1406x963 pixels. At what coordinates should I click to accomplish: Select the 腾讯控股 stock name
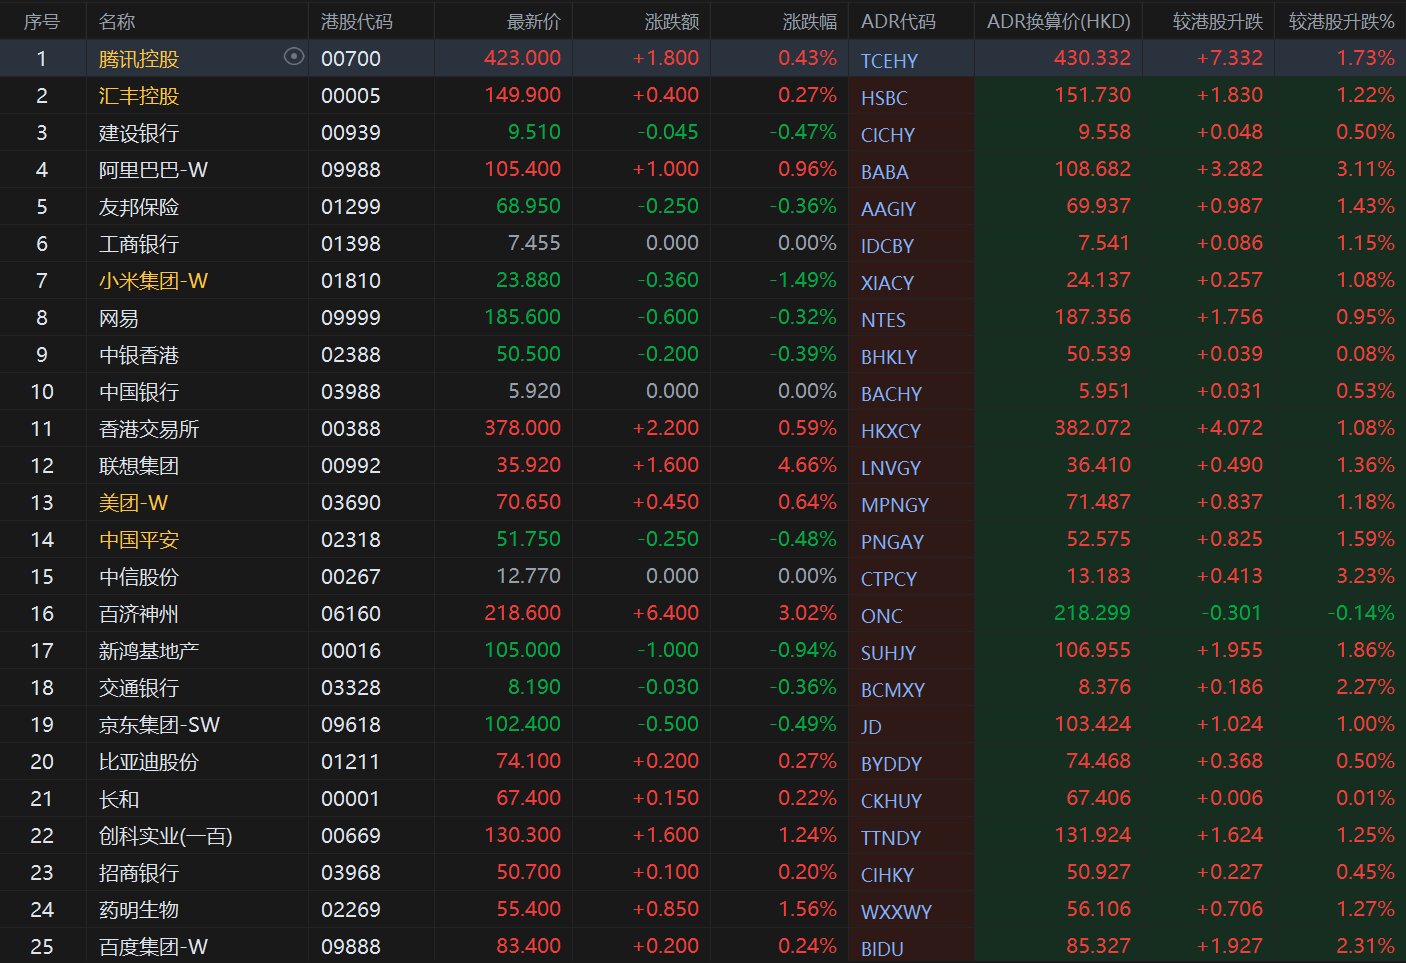pyautogui.click(x=139, y=59)
